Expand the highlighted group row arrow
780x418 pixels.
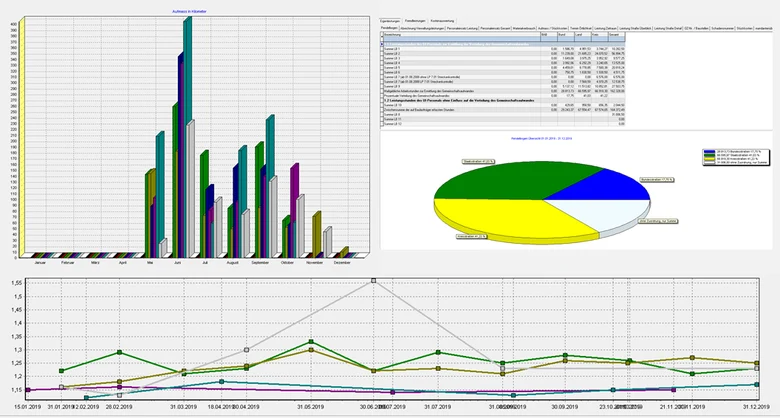tap(382, 44)
